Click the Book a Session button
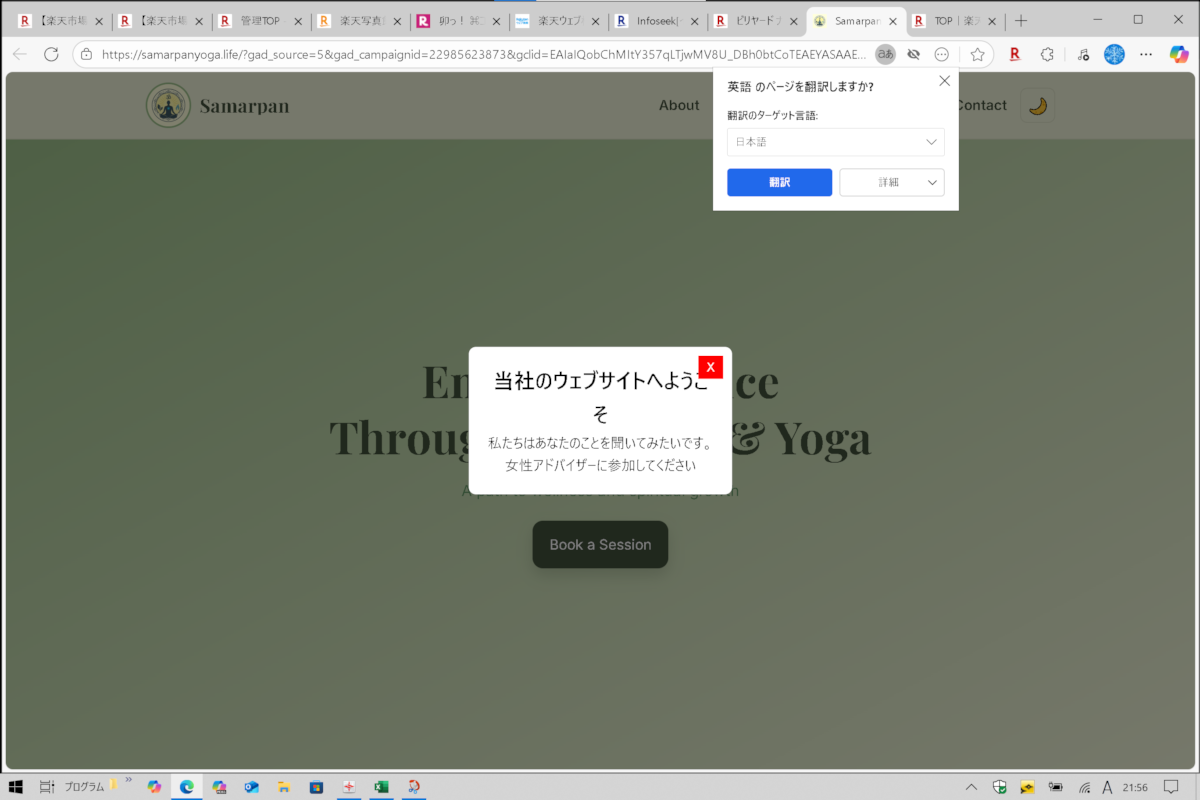This screenshot has width=1200, height=800. click(600, 544)
